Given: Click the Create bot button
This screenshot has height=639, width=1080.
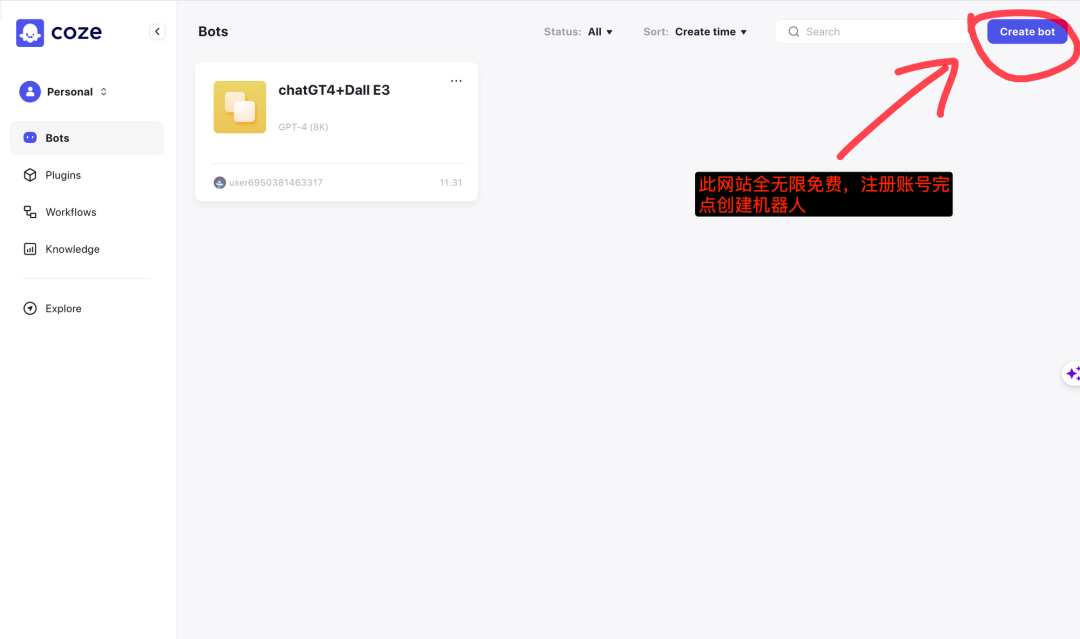Looking at the screenshot, I should (1027, 32).
